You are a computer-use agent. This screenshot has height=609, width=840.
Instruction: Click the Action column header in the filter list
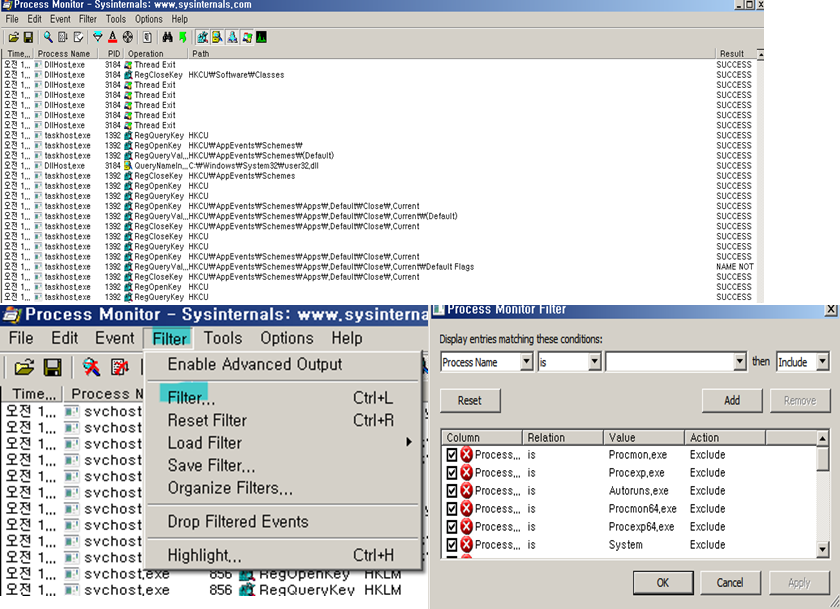724,438
